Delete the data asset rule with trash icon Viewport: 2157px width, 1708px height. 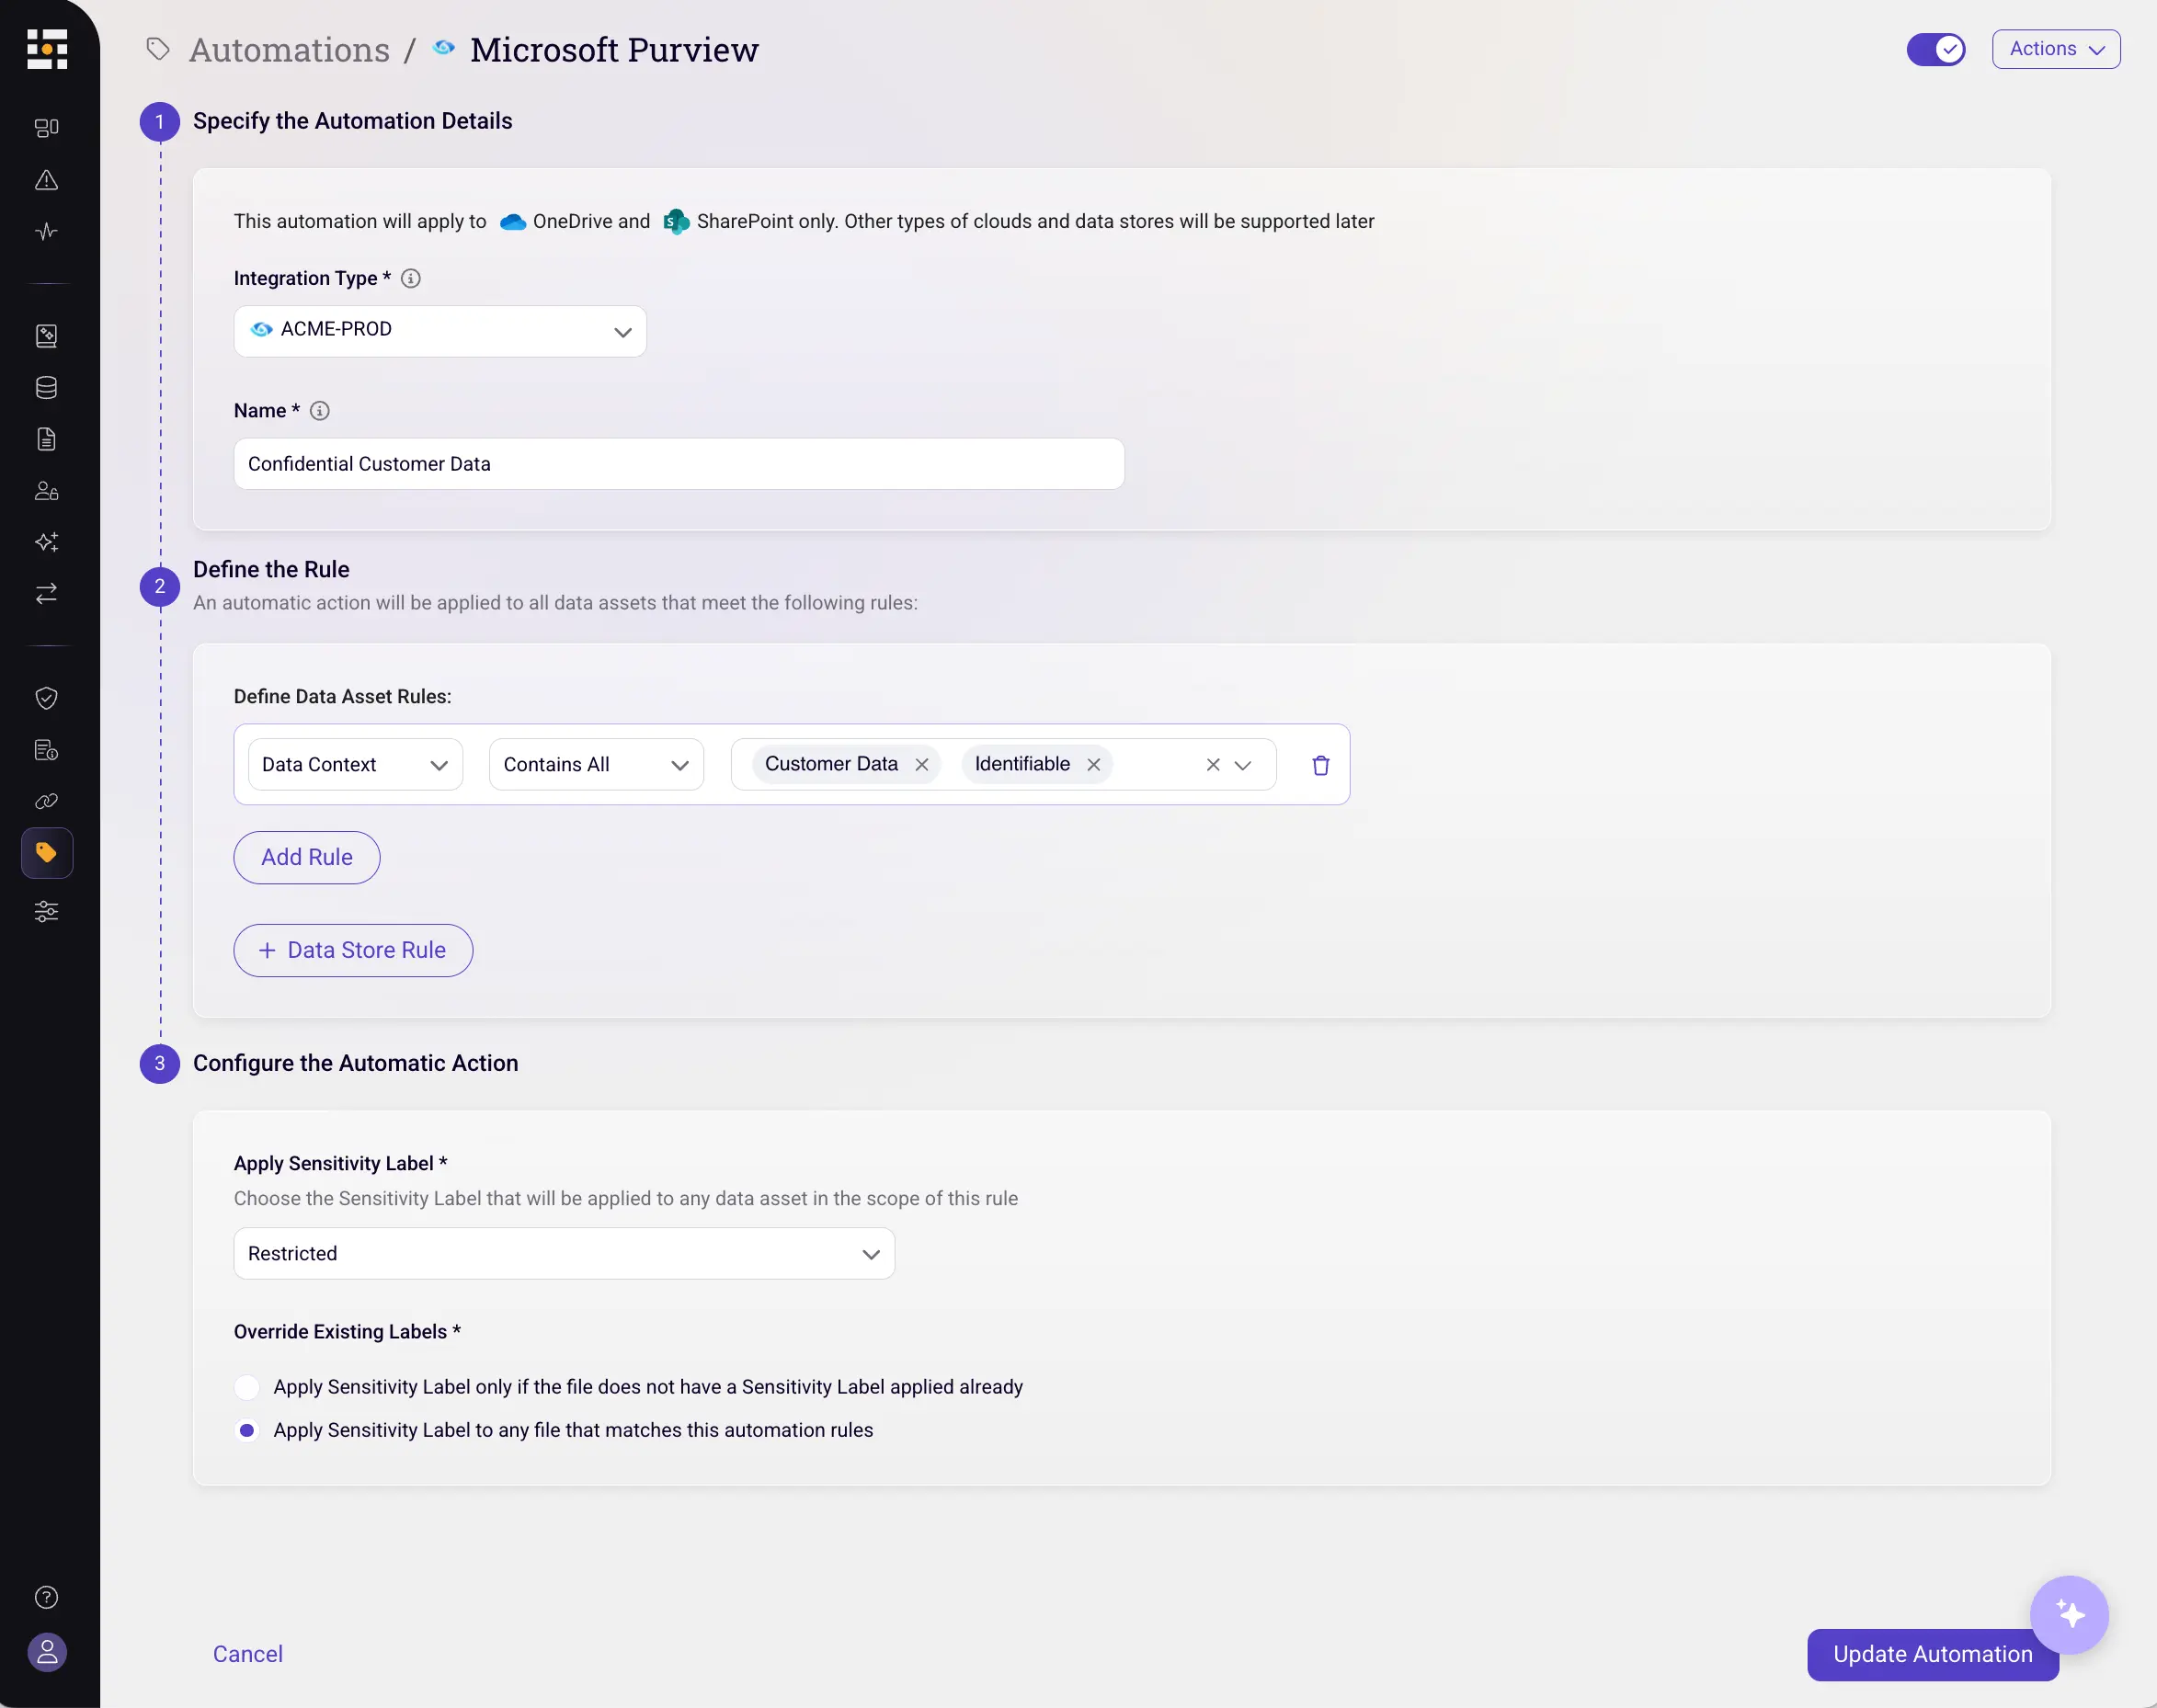pyautogui.click(x=1321, y=765)
